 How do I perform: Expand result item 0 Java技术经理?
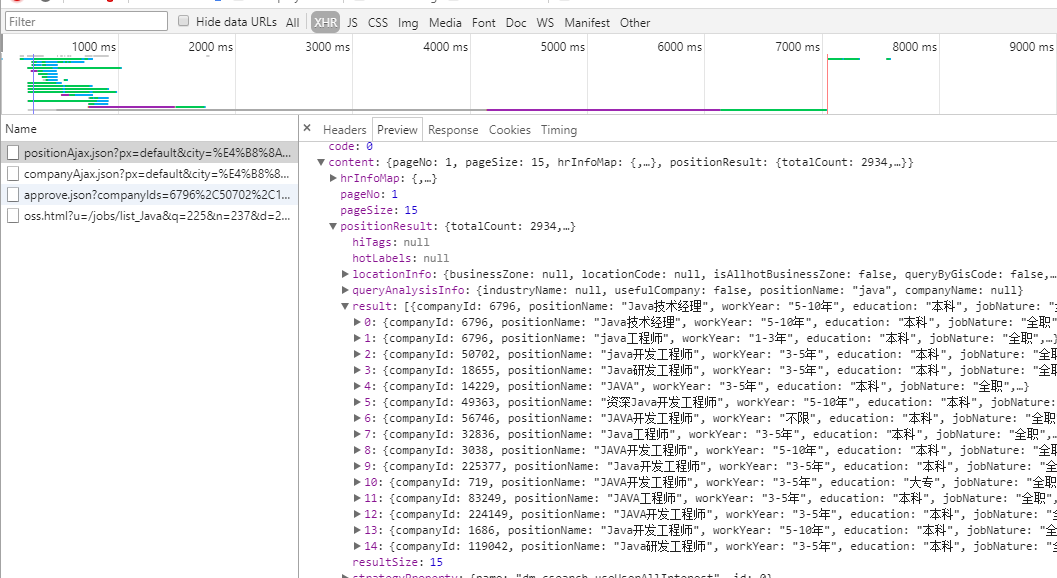[x=357, y=322]
